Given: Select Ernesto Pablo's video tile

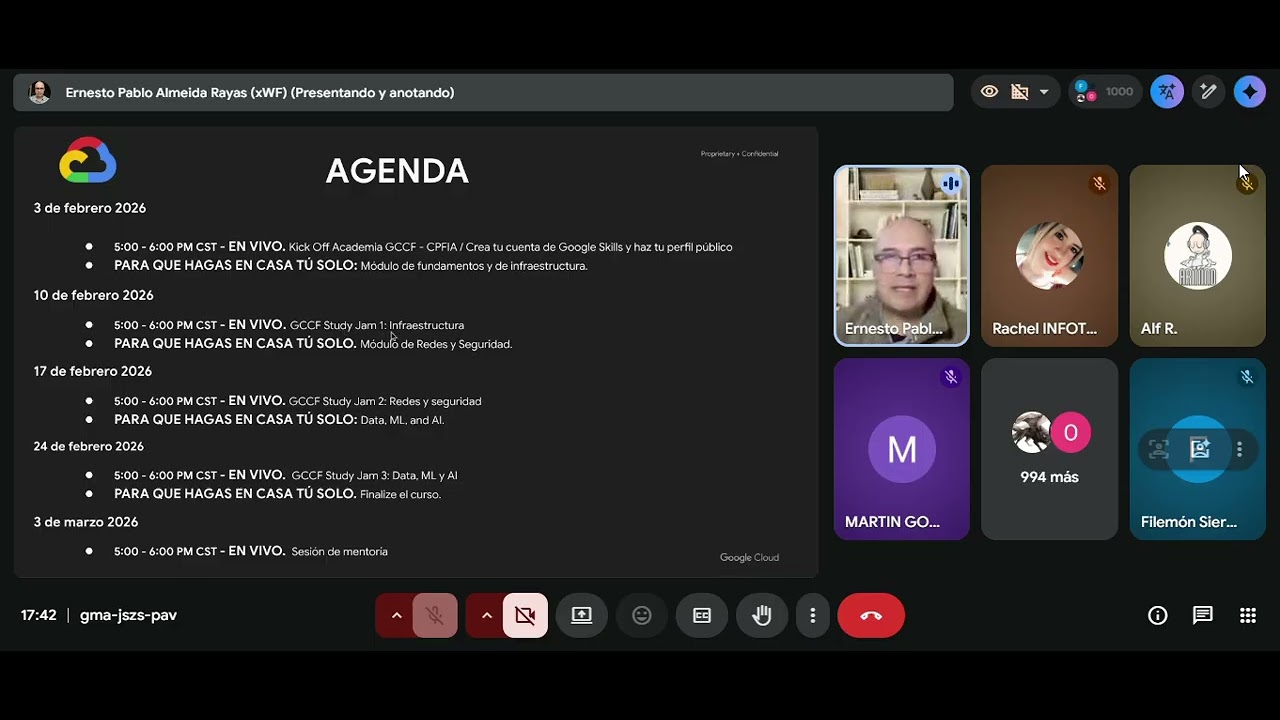Looking at the screenshot, I should 902,256.
